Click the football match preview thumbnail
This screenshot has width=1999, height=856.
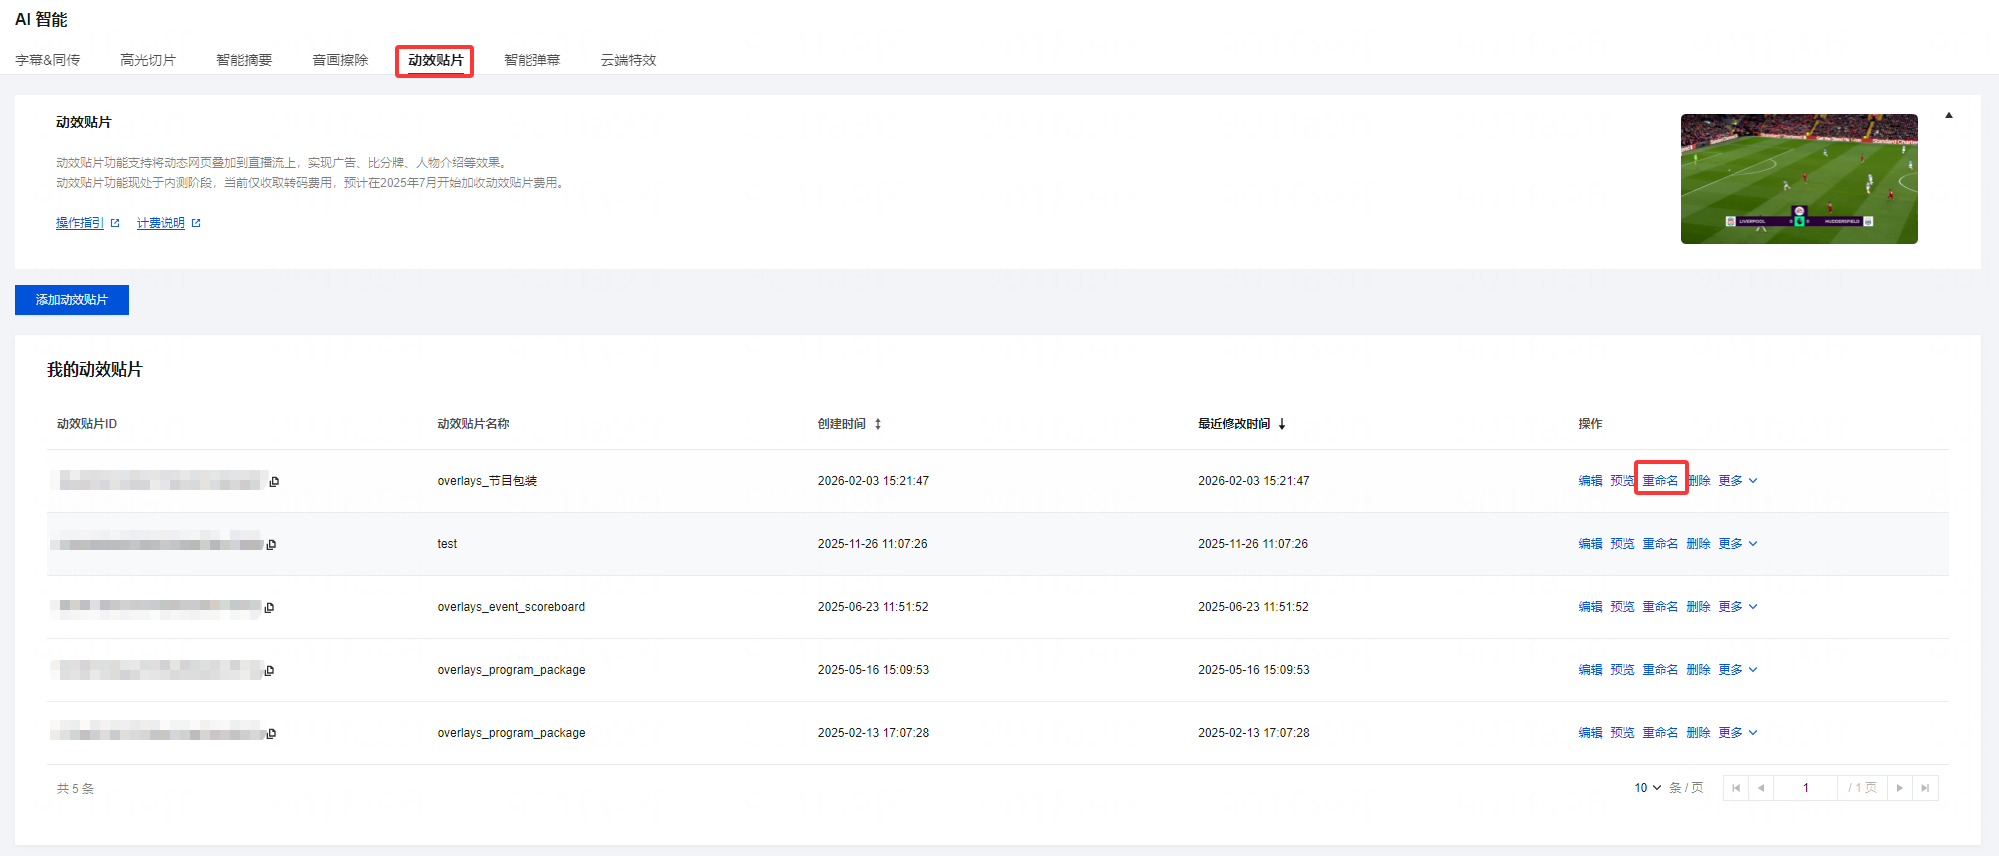tap(1799, 179)
